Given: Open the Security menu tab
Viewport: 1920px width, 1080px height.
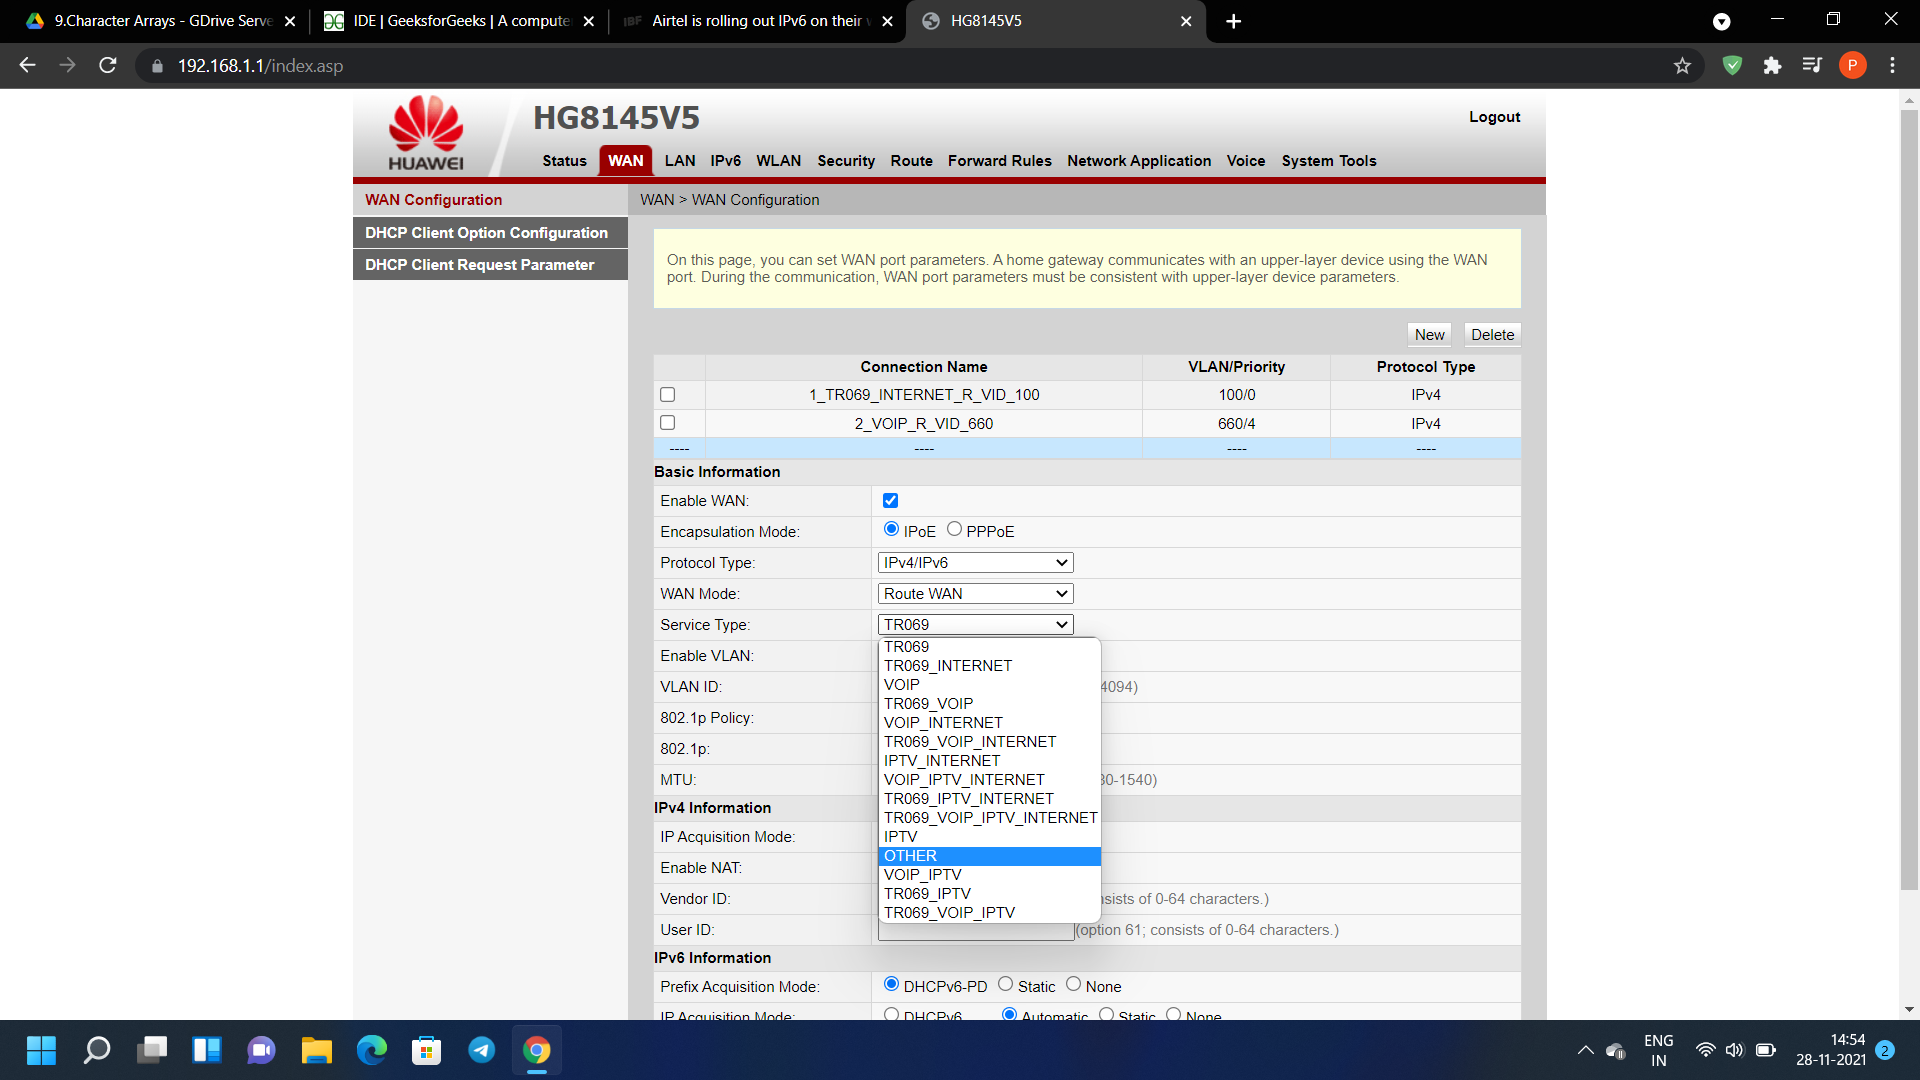Looking at the screenshot, I should 846,161.
